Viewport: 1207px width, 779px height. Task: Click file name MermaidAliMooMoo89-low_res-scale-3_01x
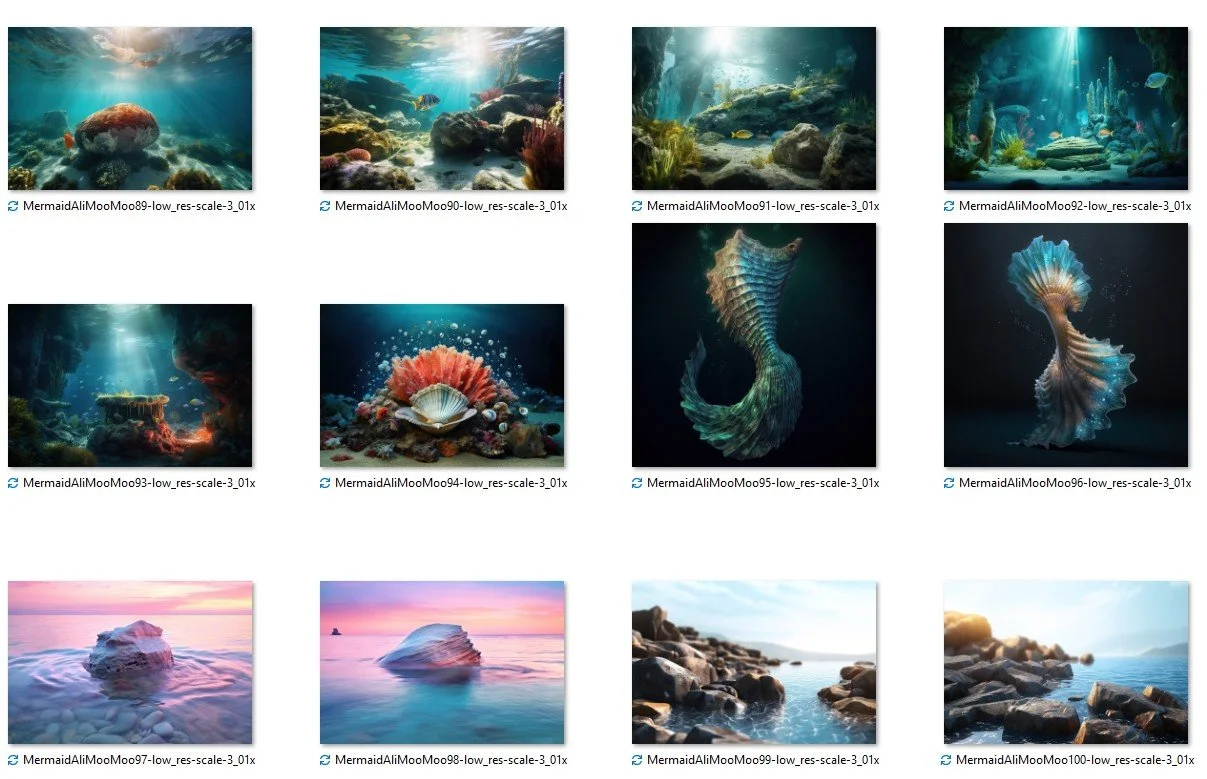coord(139,206)
